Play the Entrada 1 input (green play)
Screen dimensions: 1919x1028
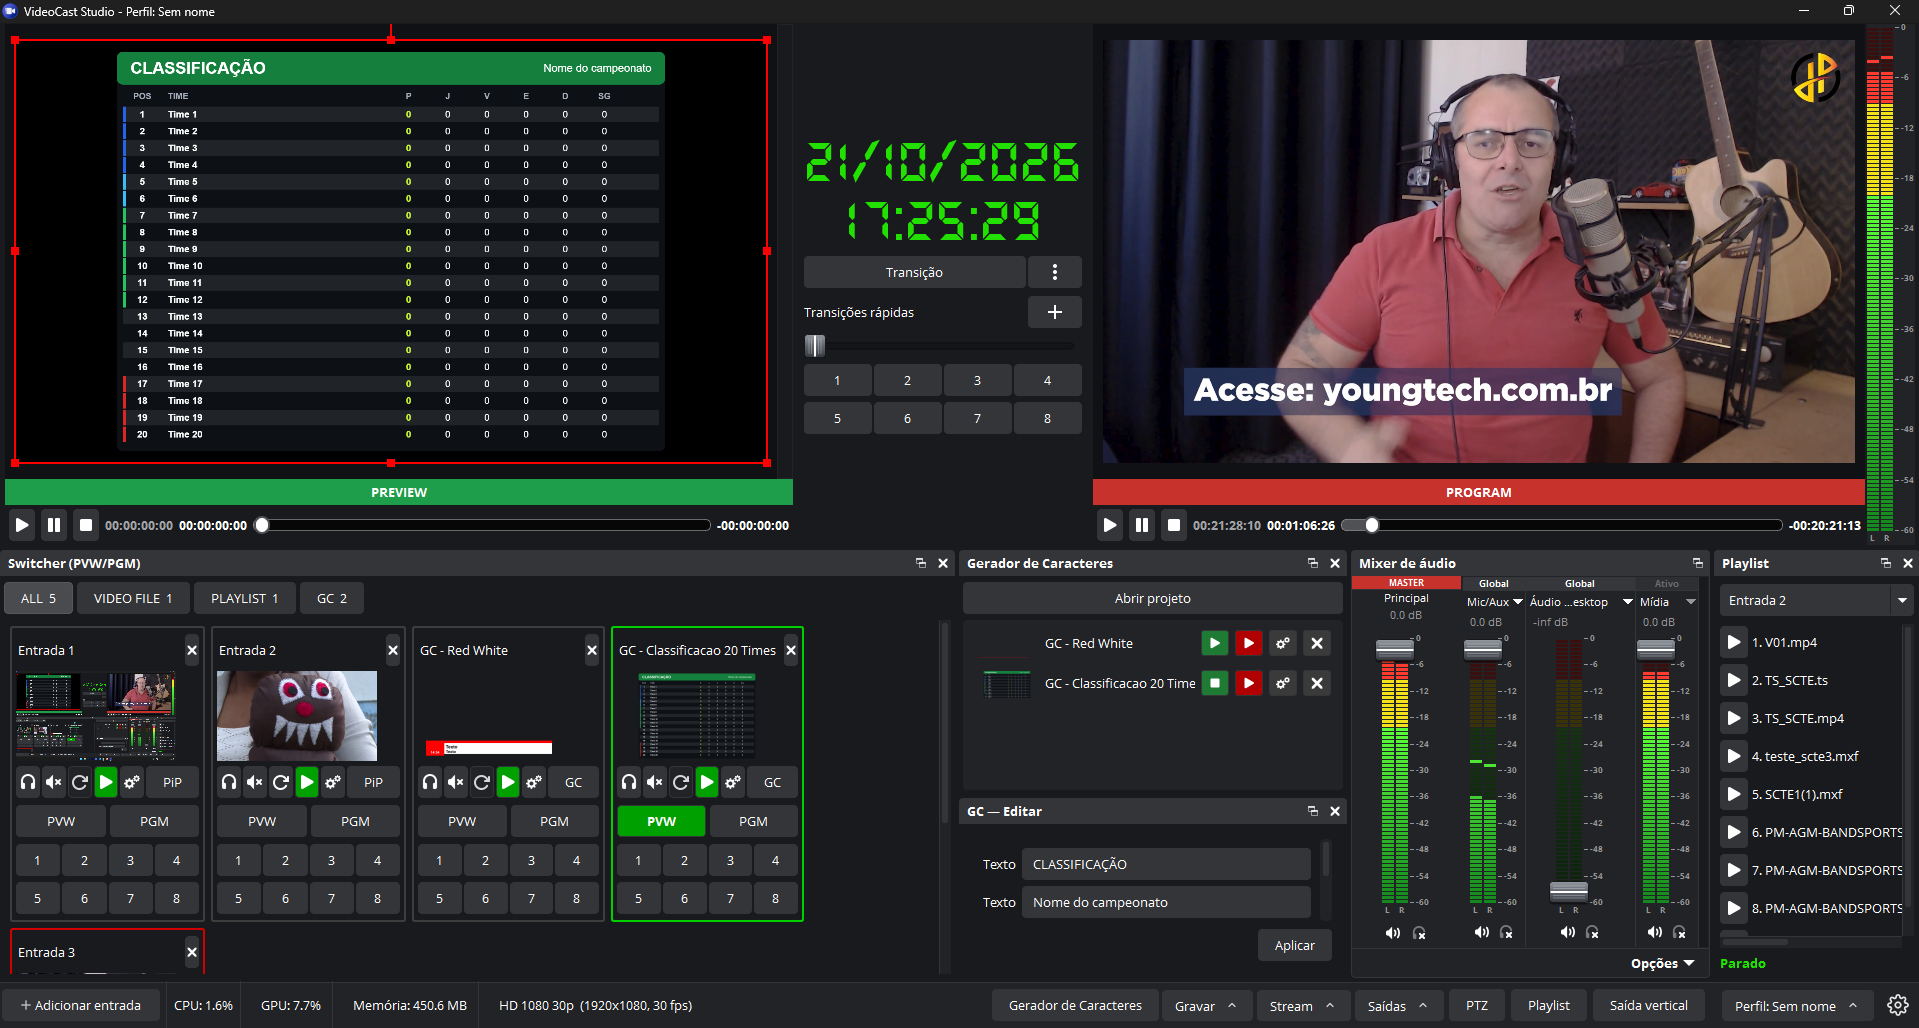click(x=106, y=782)
